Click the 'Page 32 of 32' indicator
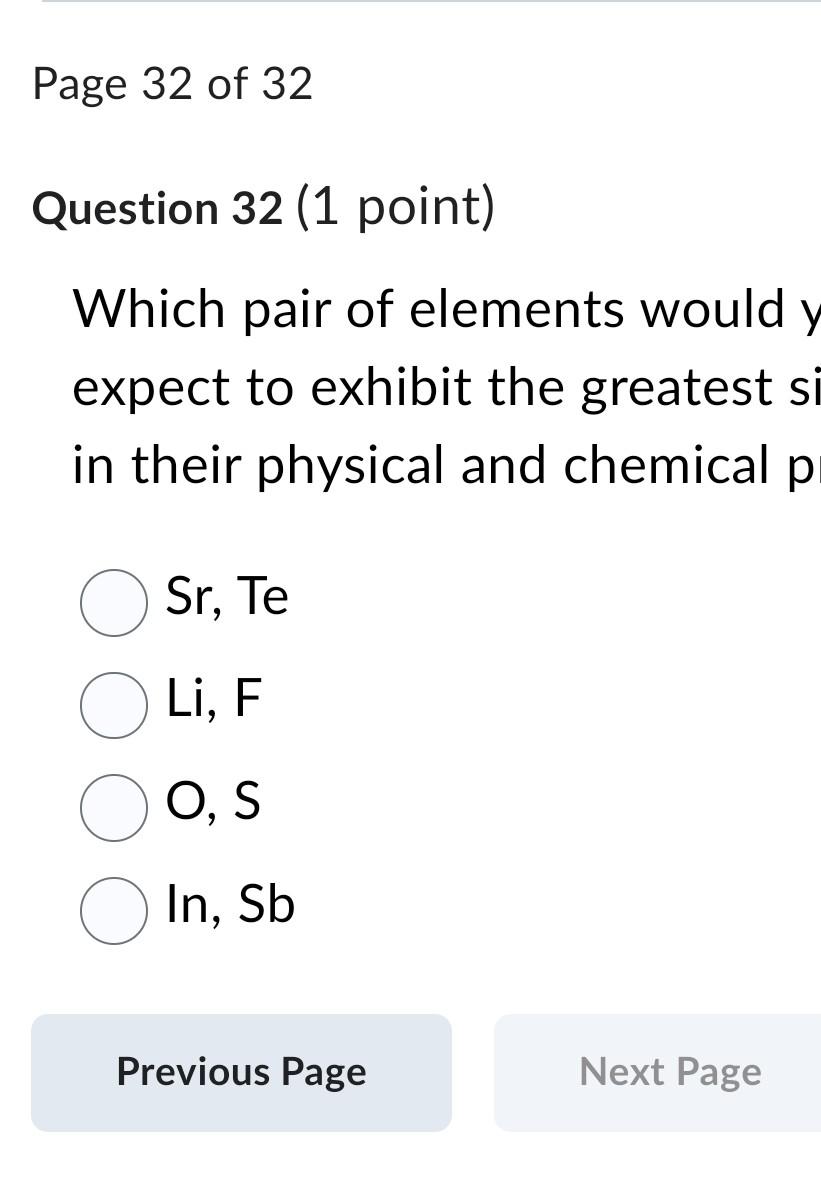 [x=172, y=84]
